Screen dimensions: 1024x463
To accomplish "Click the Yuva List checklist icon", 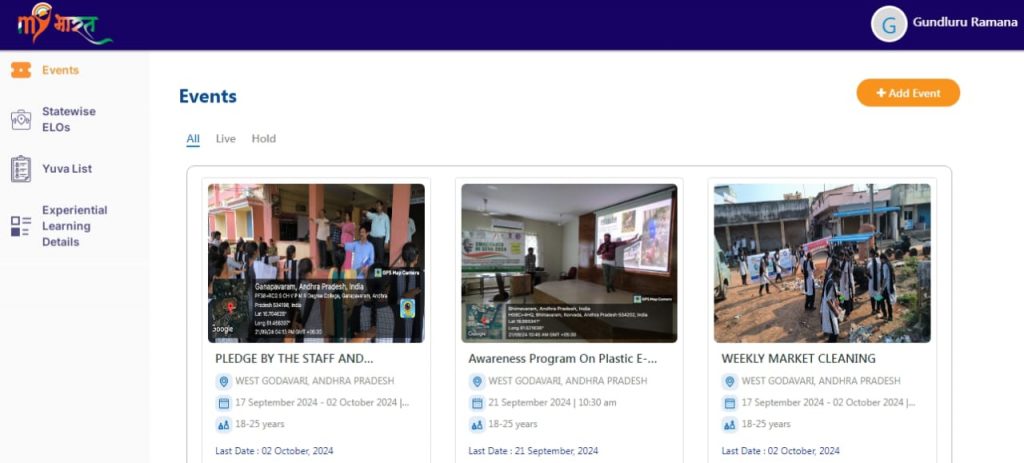I will coord(20,169).
